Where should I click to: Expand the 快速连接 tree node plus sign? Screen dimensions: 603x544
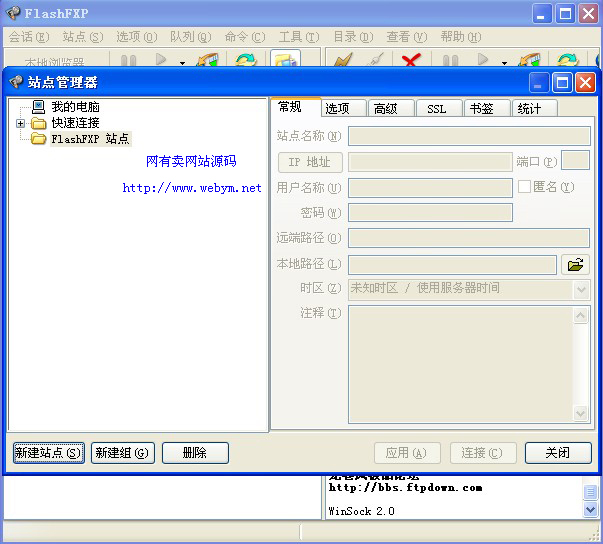click(x=20, y=123)
